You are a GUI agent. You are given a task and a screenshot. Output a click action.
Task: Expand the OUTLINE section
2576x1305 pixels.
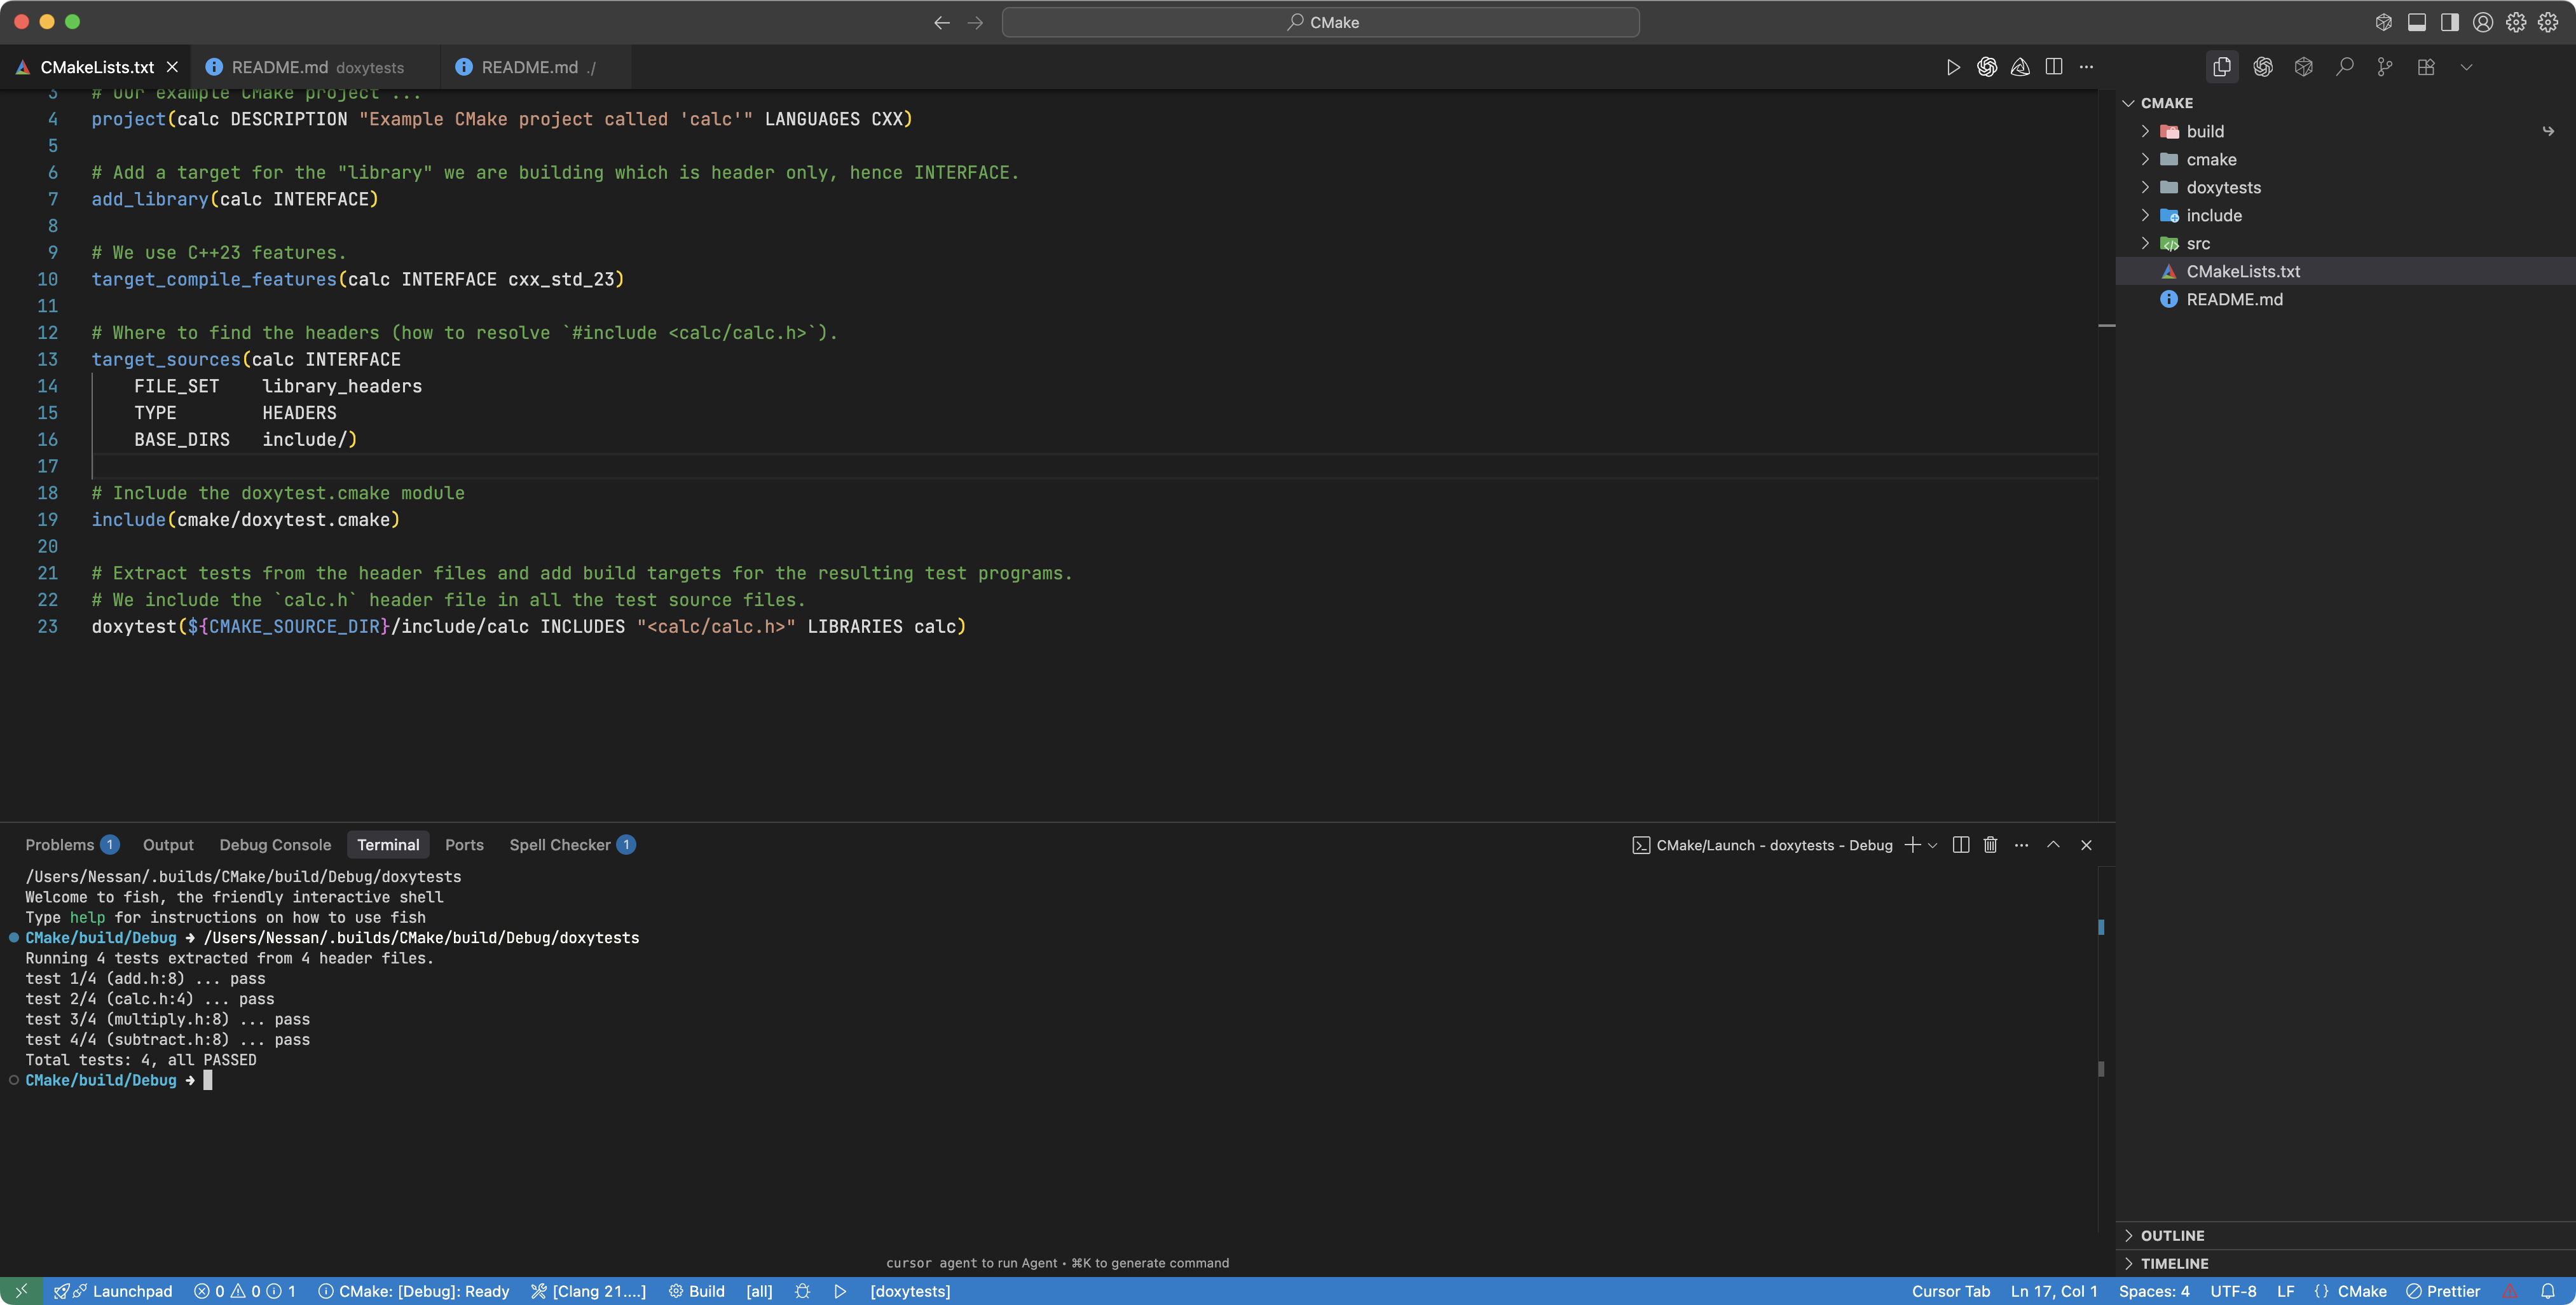pyautogui.click(x=2172, y=1235)
